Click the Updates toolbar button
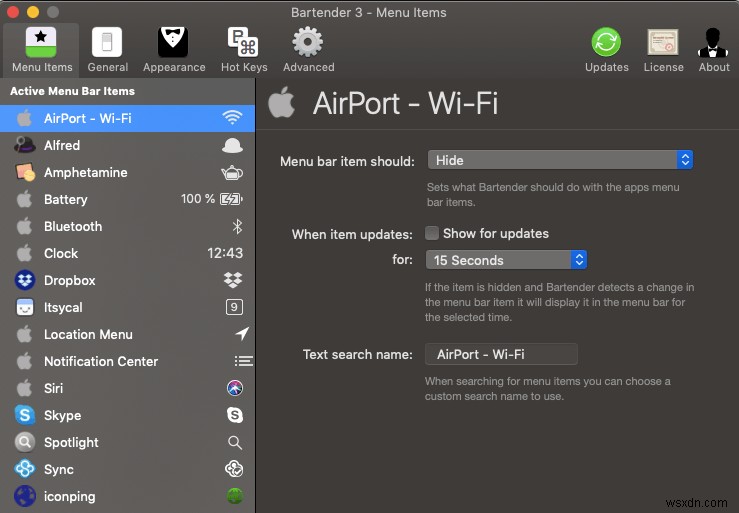739x513 pixels. [x=606, y=50]
